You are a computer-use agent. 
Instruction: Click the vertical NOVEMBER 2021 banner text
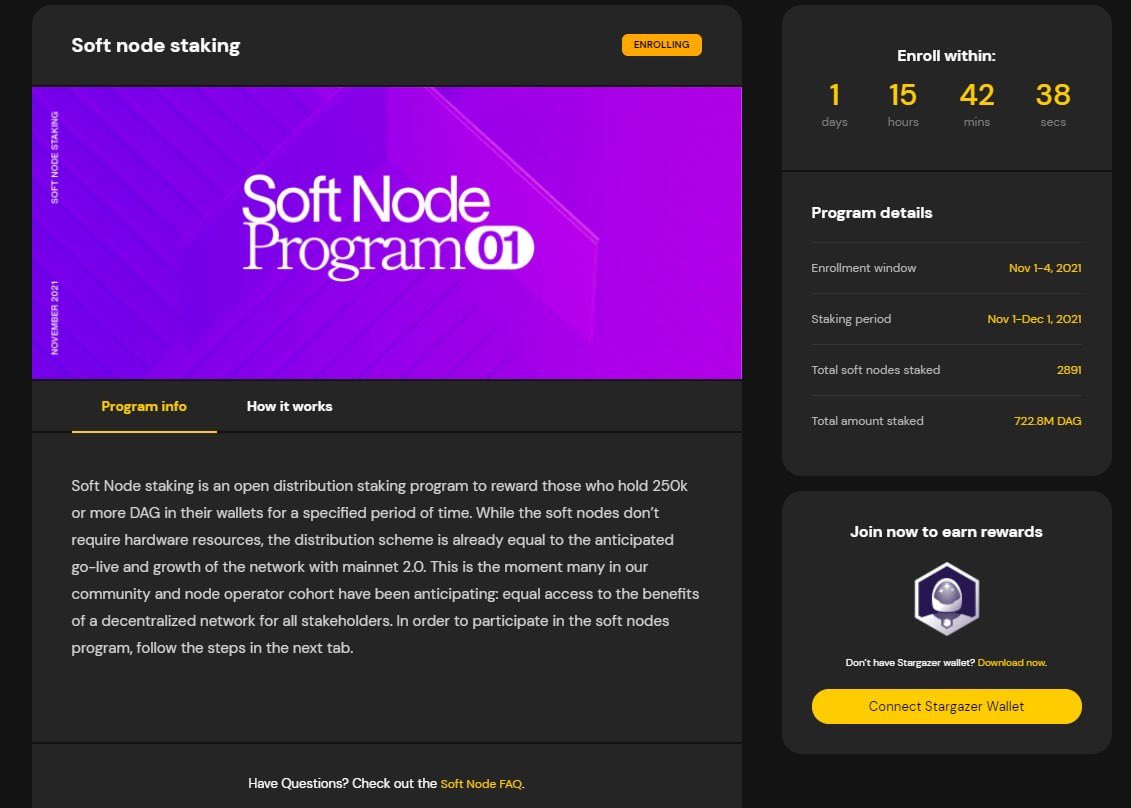coord(55,317)
